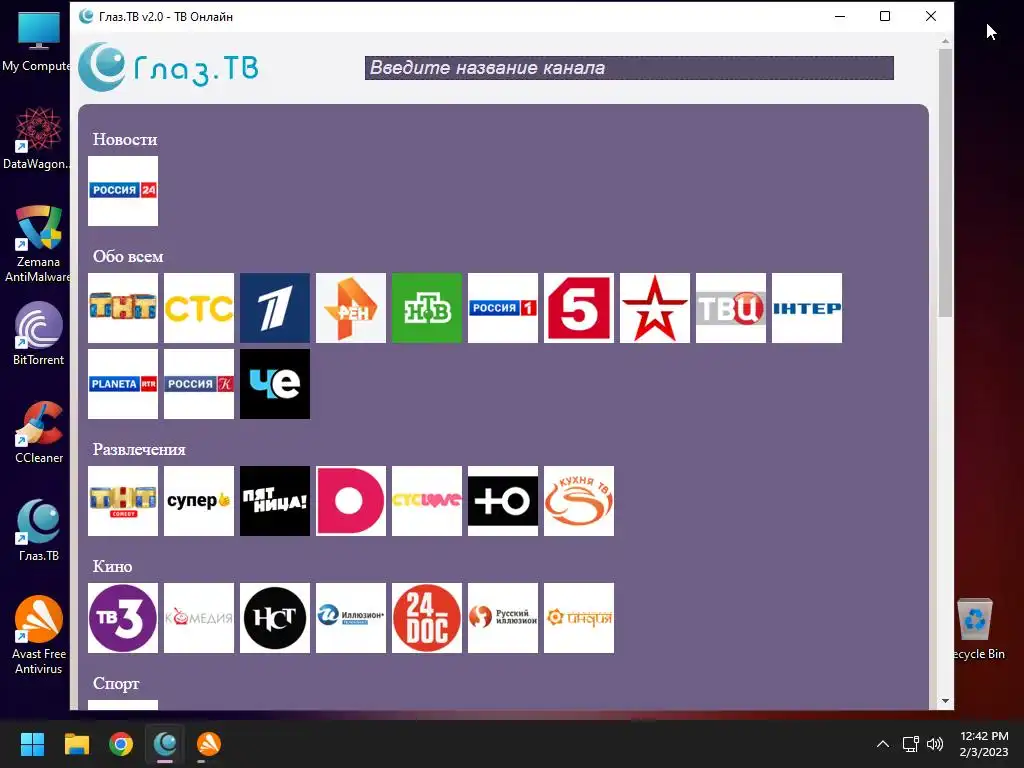Select the My Computer desktop icon
This screenshot has height=768, width=1024.
pyautogui.click(x=37, y=41)
